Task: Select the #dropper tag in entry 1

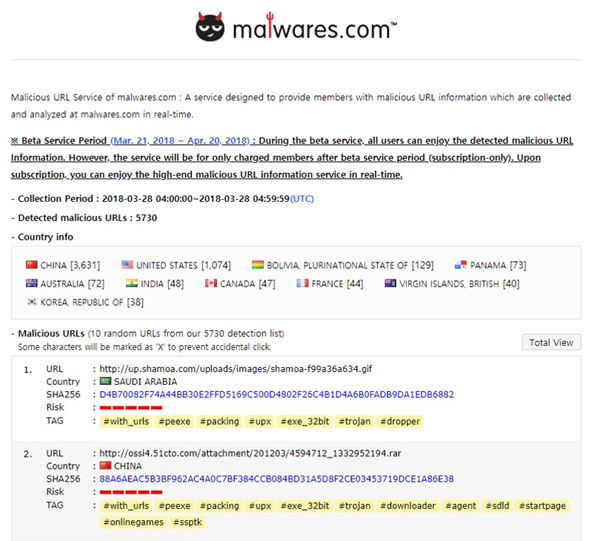Action: click(400, 421)
